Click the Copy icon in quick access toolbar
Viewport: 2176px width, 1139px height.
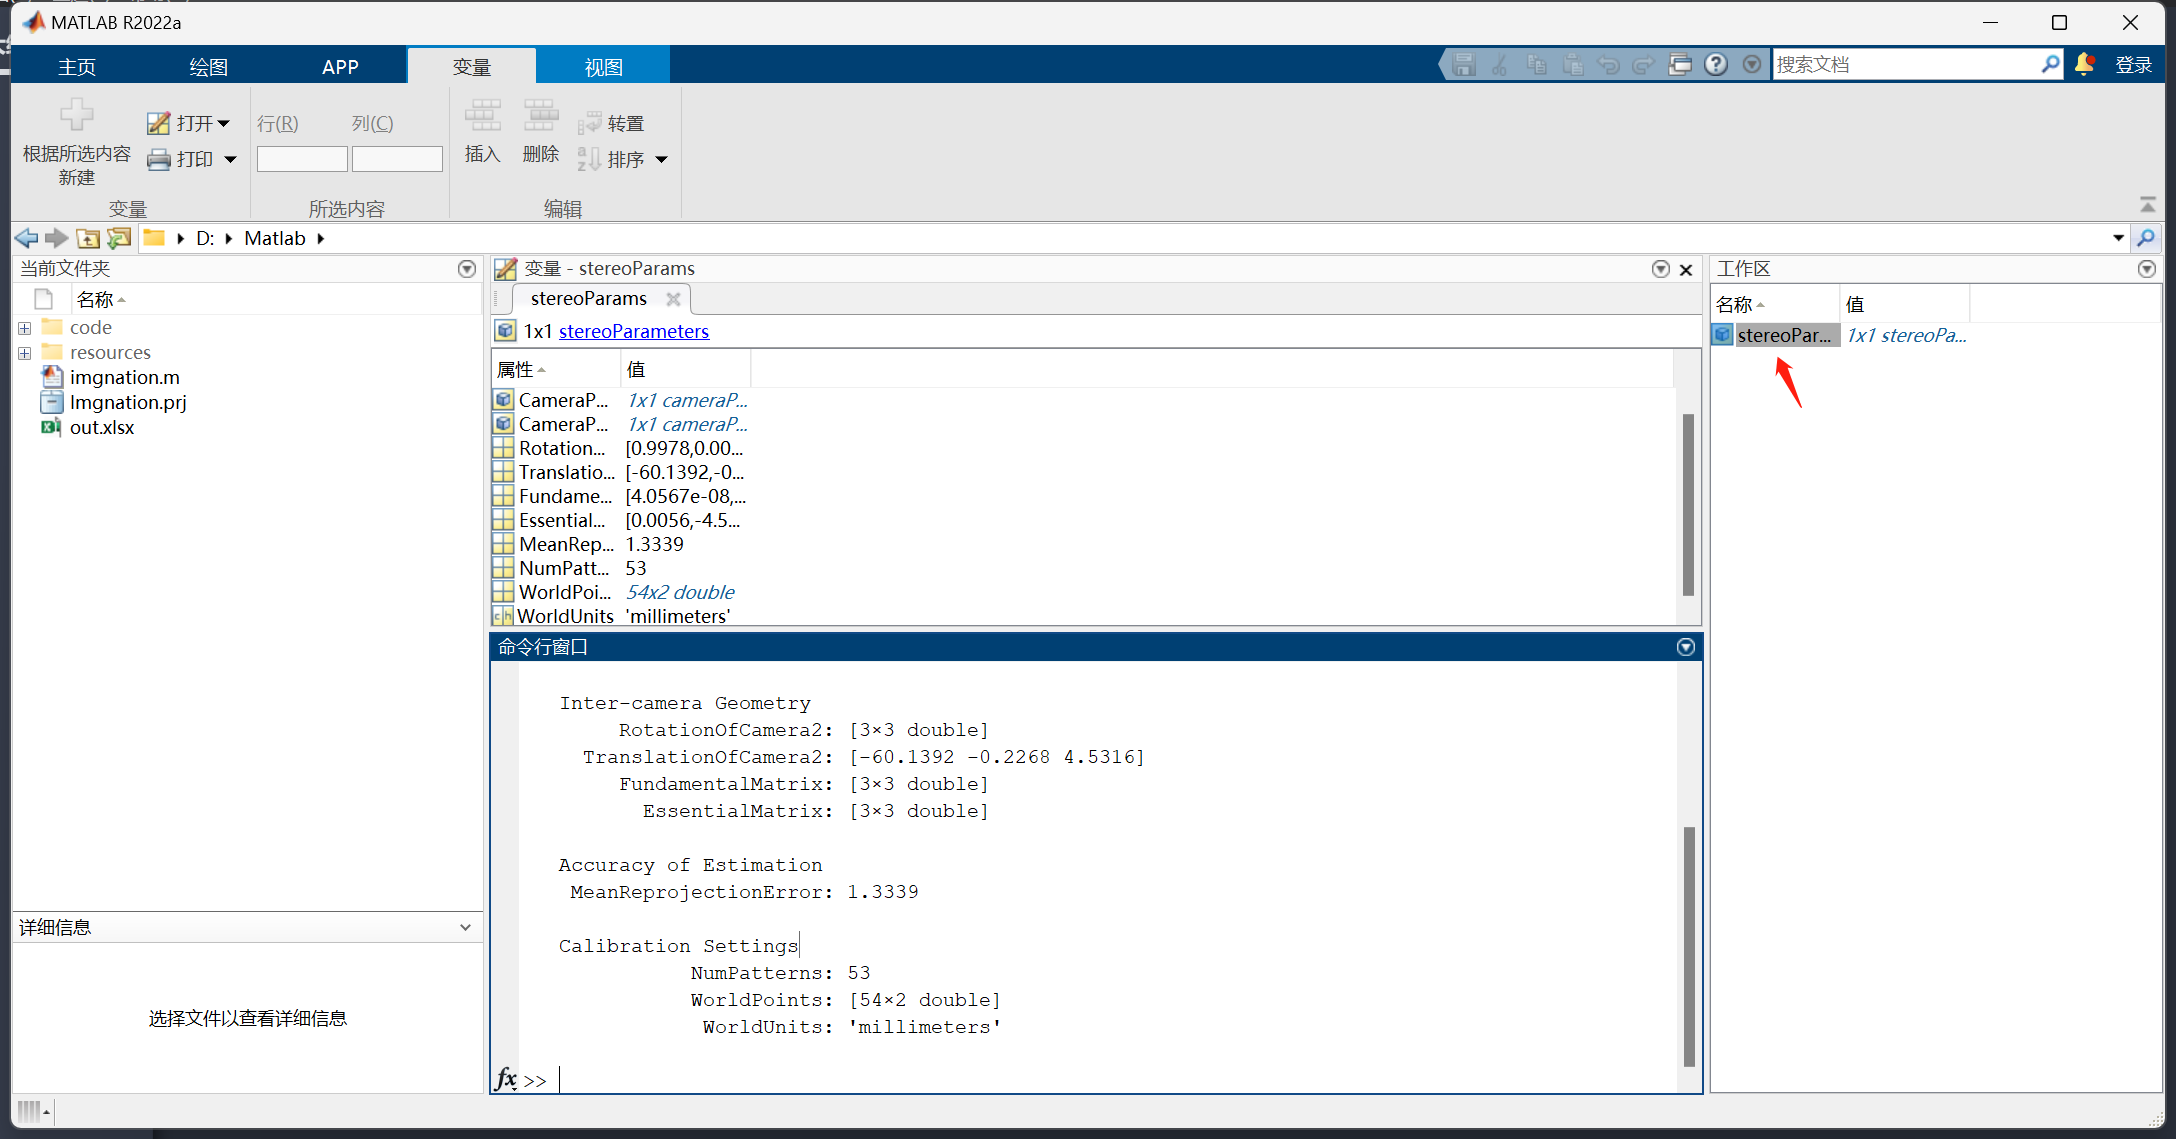(x=1537, y=65)
